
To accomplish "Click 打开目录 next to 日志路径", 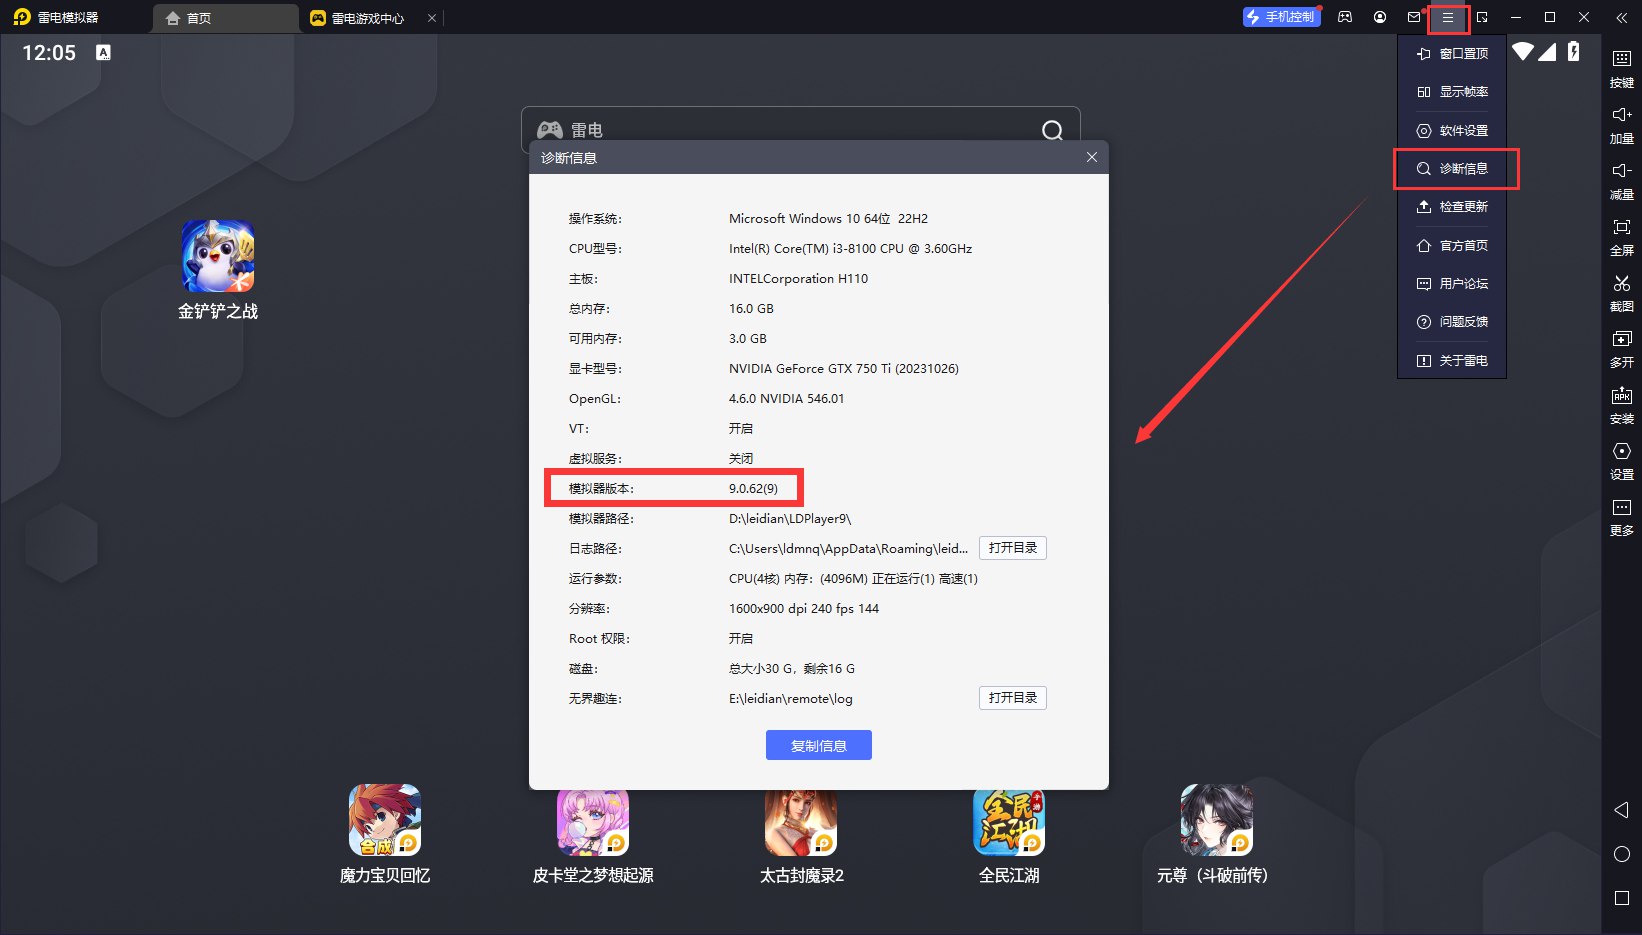I will (1013, 548).
